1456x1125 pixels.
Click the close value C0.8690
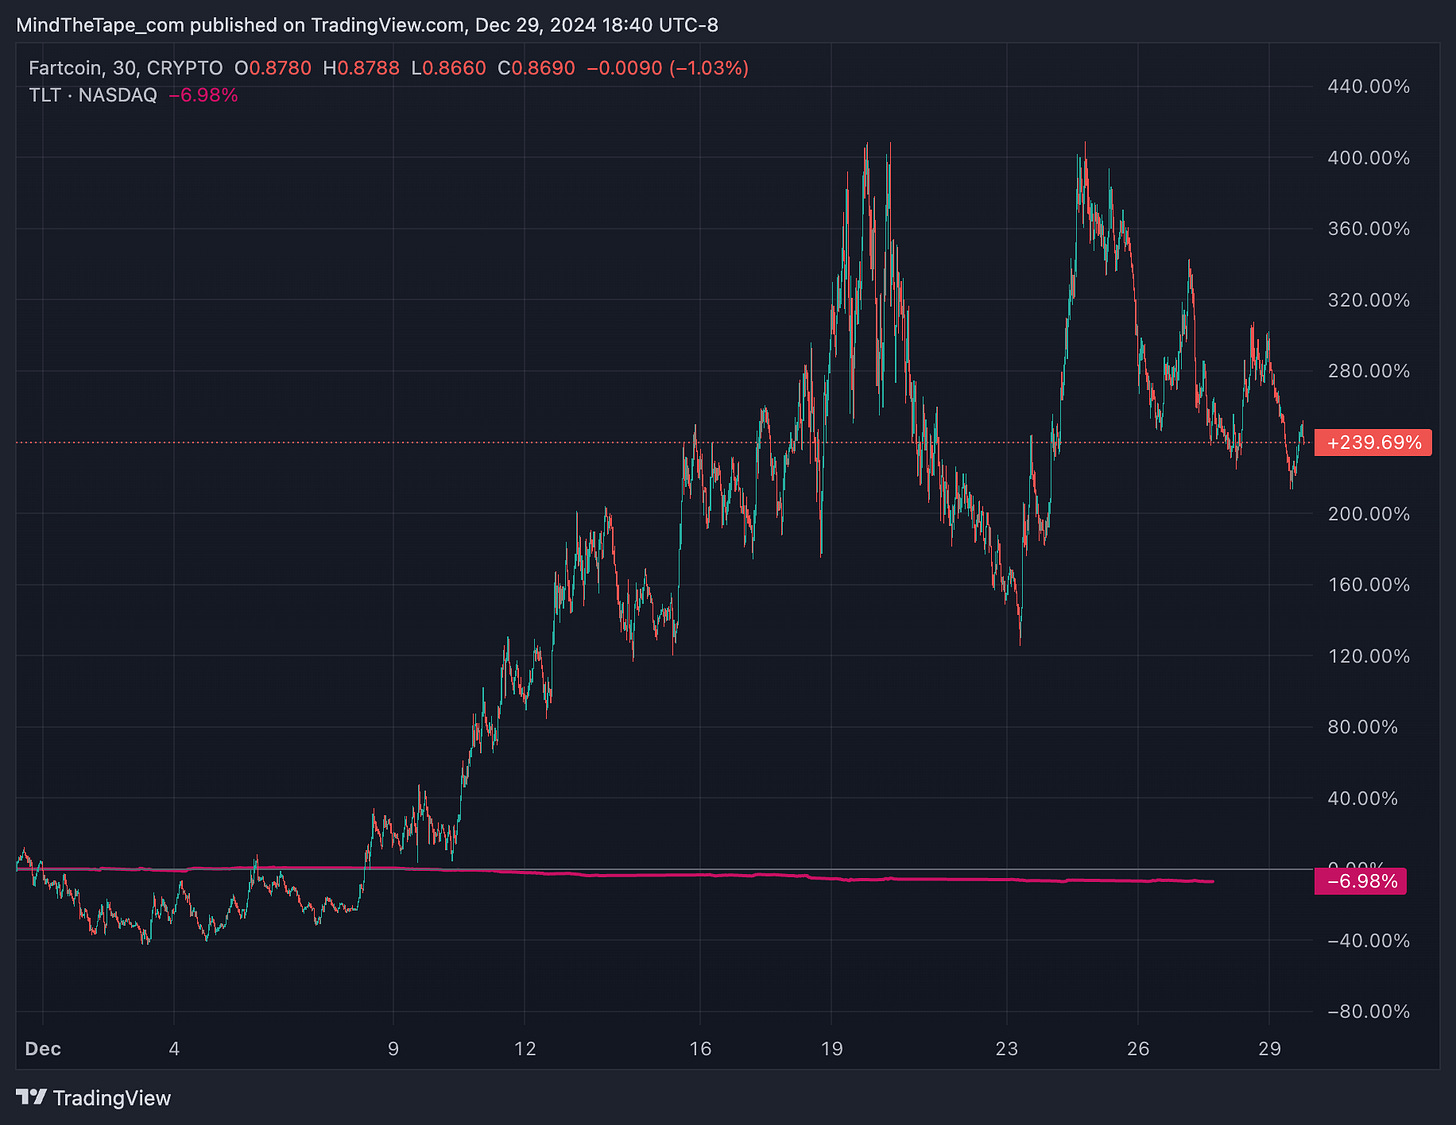[536, 68]
